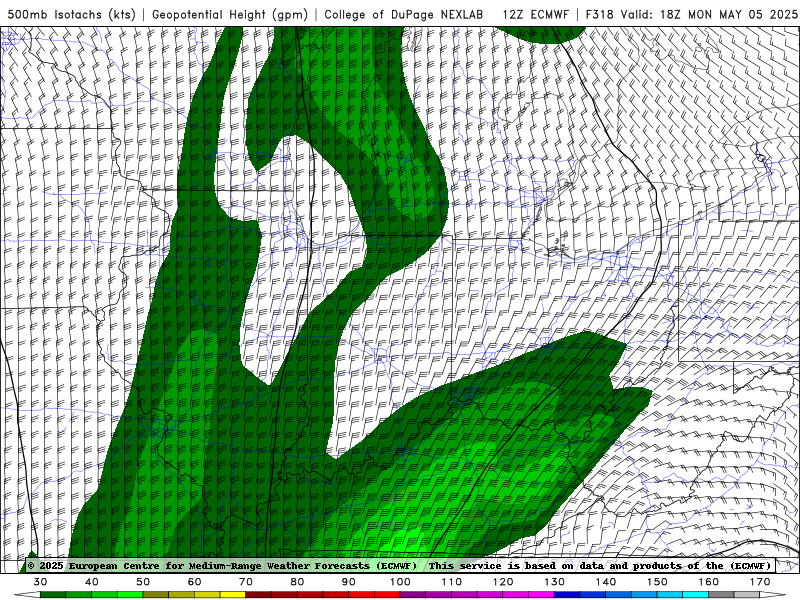Viewport: 800px width, 600px height.
Task: Click the '500mb Isotachs (kts)' title text
Action: click(71, 14)
